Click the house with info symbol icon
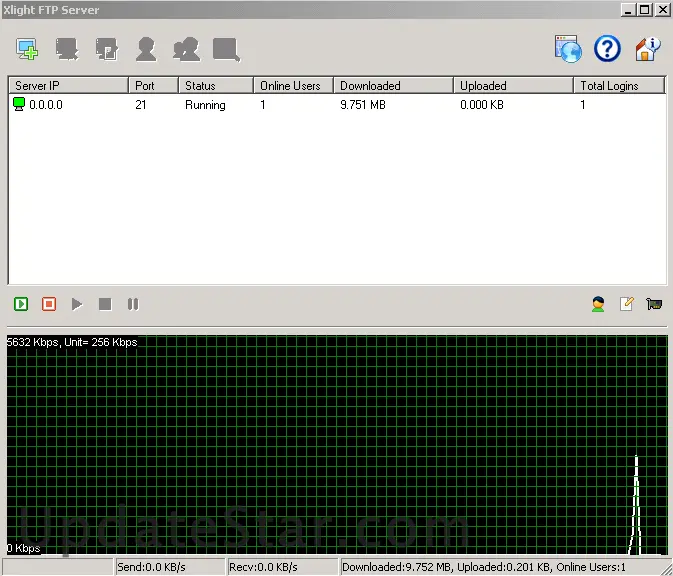This screenshot has height=576, width=673. click(648, 48)
